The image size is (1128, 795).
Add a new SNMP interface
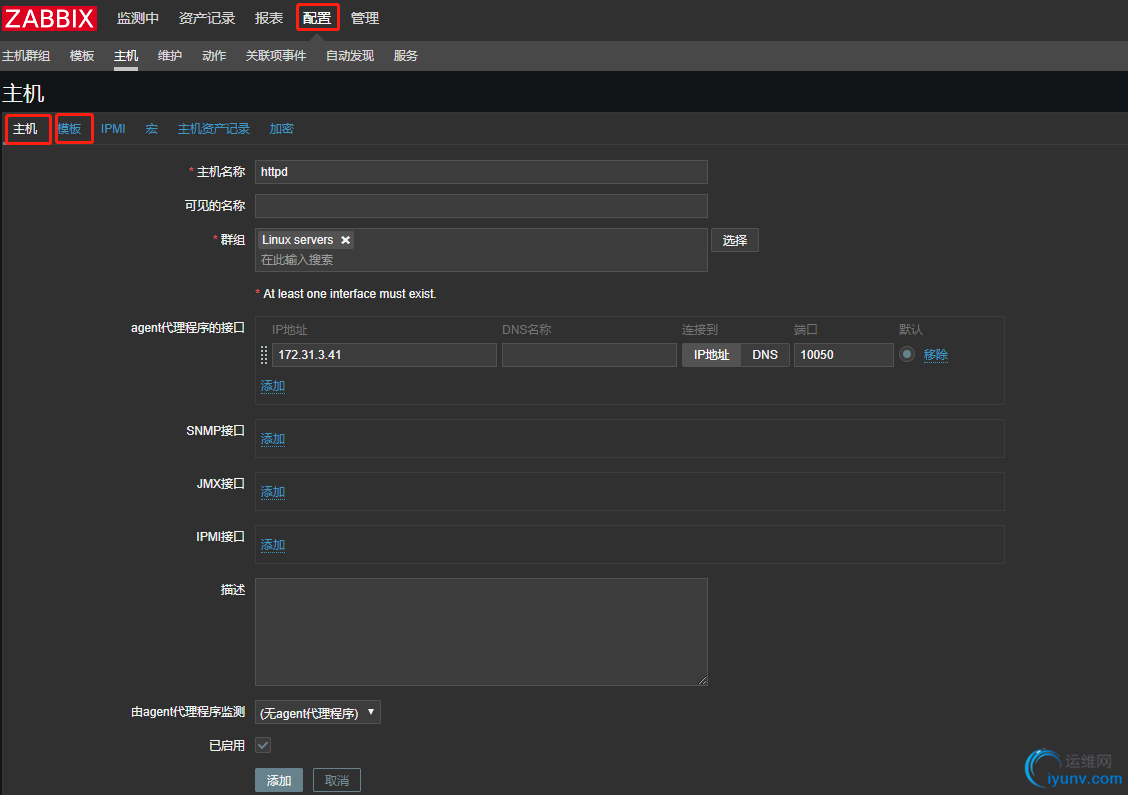coord(273,439)
